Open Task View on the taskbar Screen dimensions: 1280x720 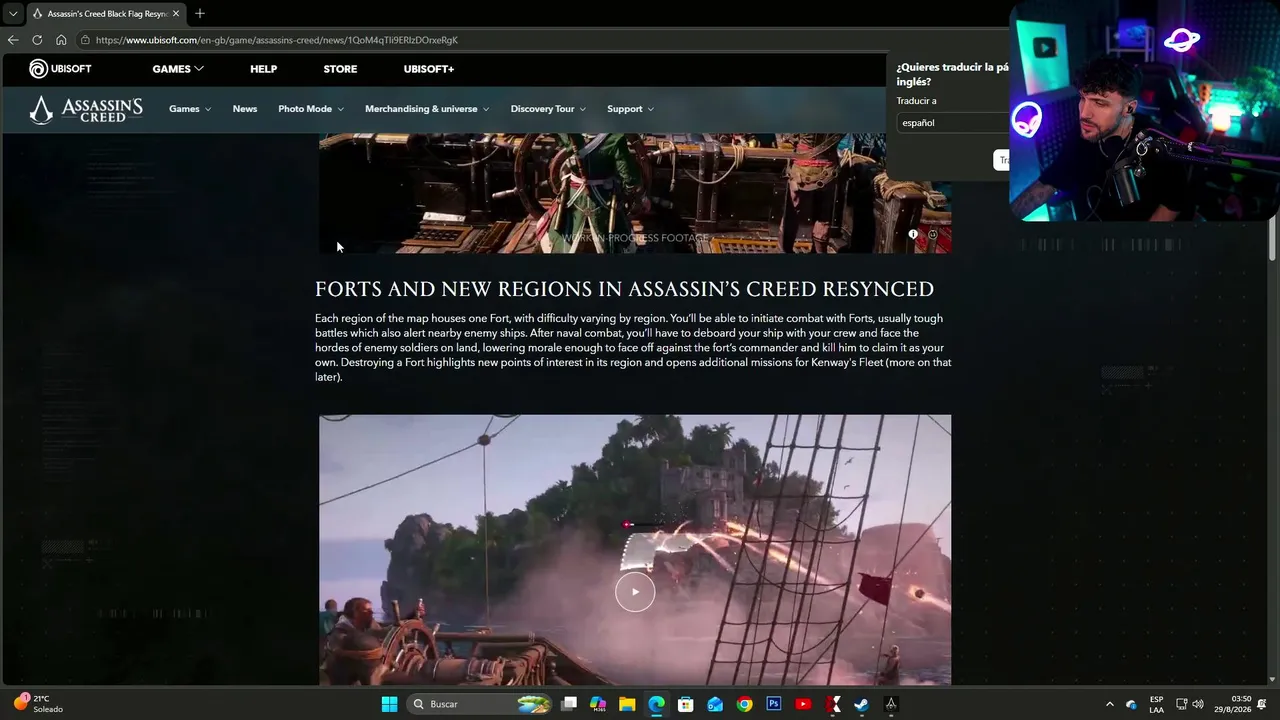[x=569, y=704]
